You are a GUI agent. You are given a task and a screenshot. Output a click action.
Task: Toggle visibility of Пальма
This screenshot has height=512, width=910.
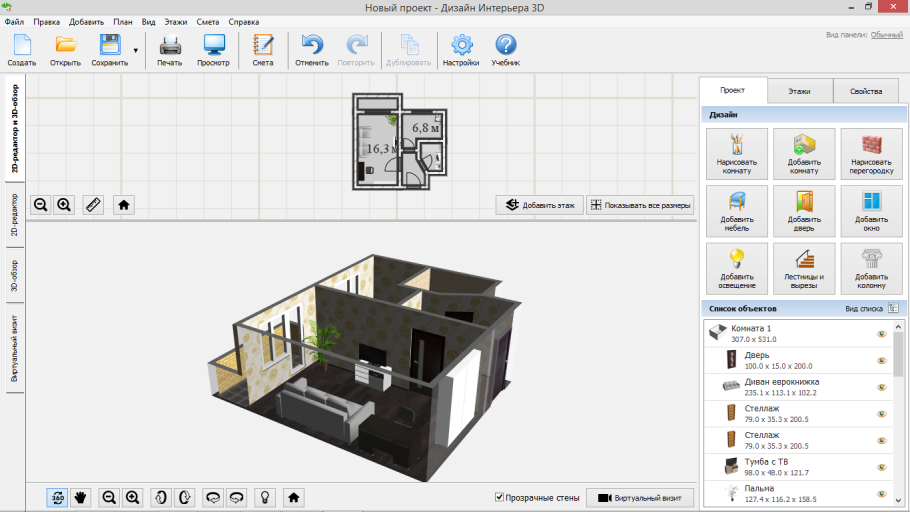click(883, 493)
